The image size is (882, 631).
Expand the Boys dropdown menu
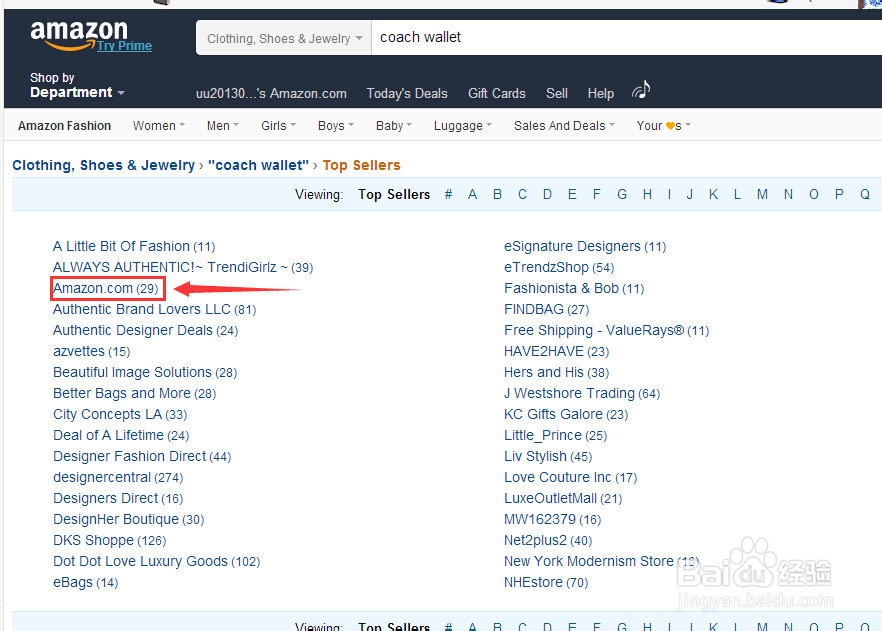click(x=336, y=126)
